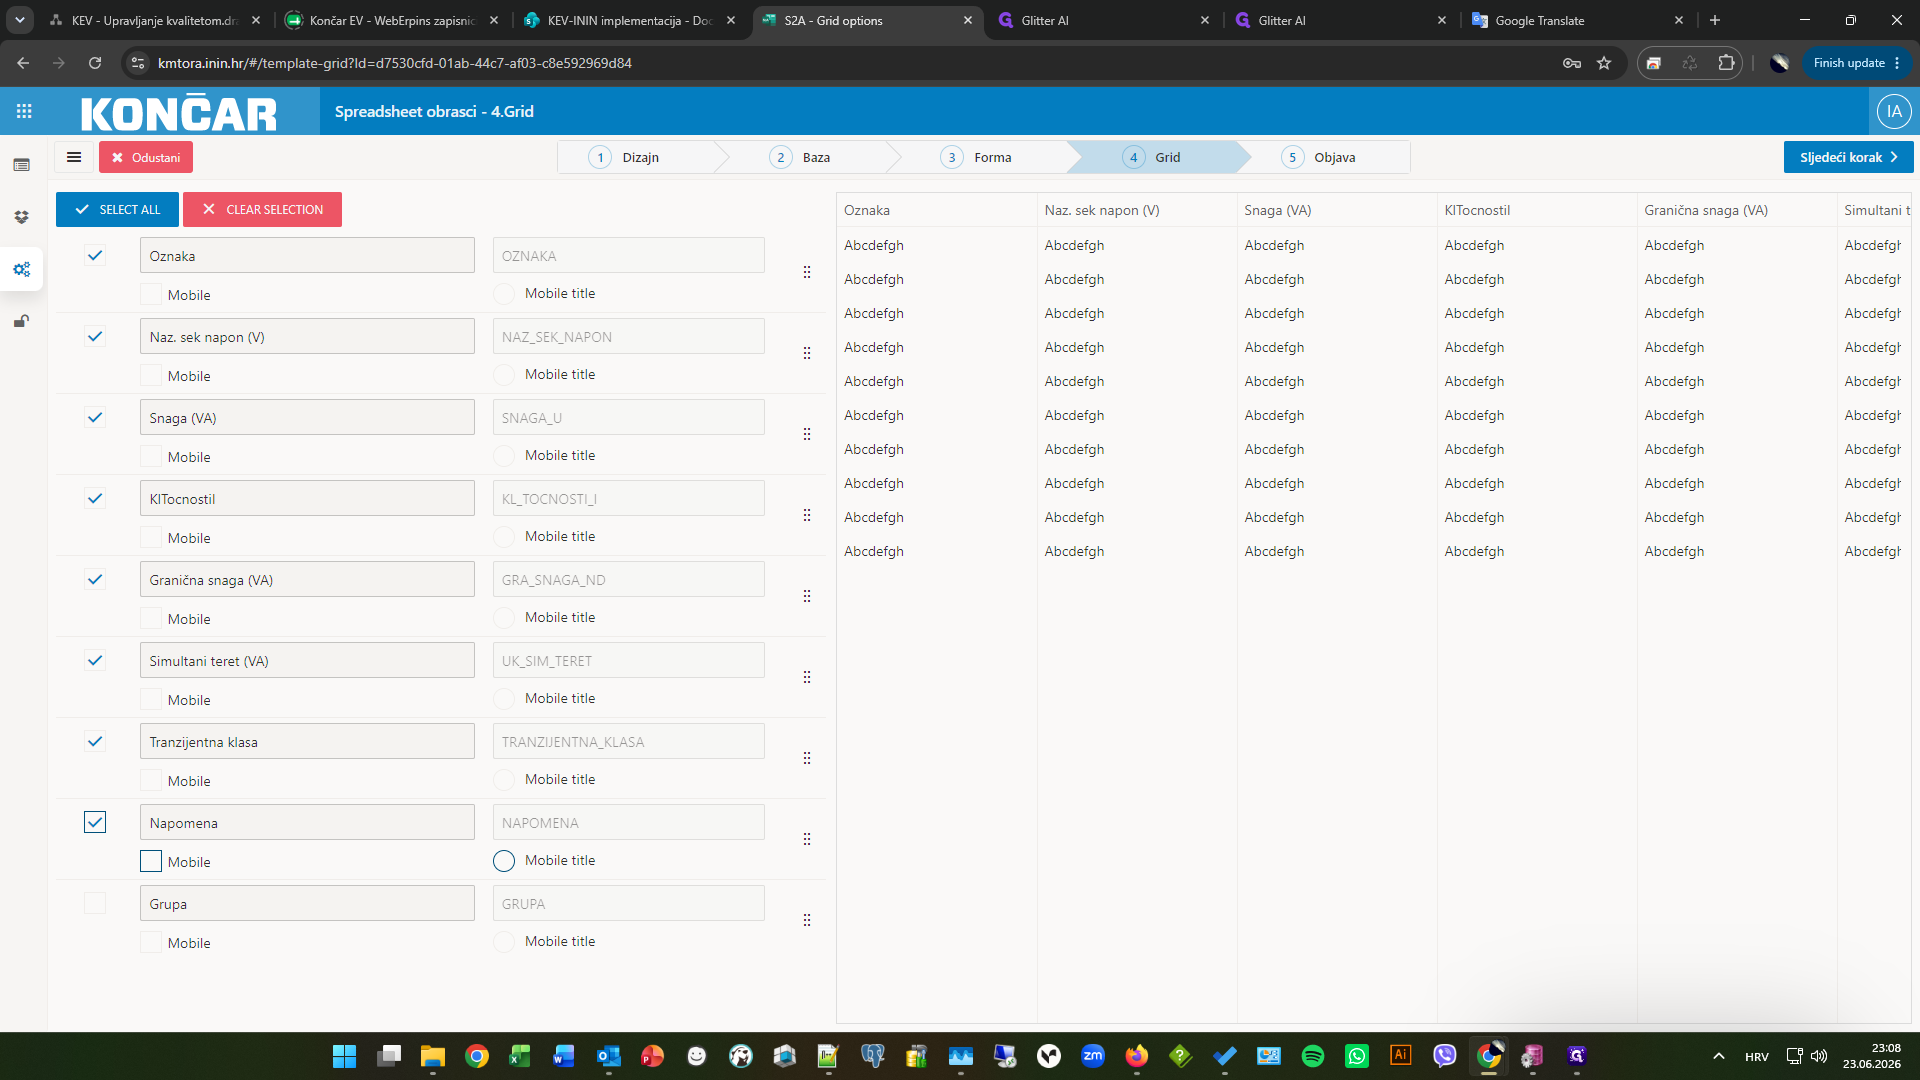This screenshot has width=1920, height=1080.
Task: Enable the Grupa column checkbox
Action: tap(95, 903)
